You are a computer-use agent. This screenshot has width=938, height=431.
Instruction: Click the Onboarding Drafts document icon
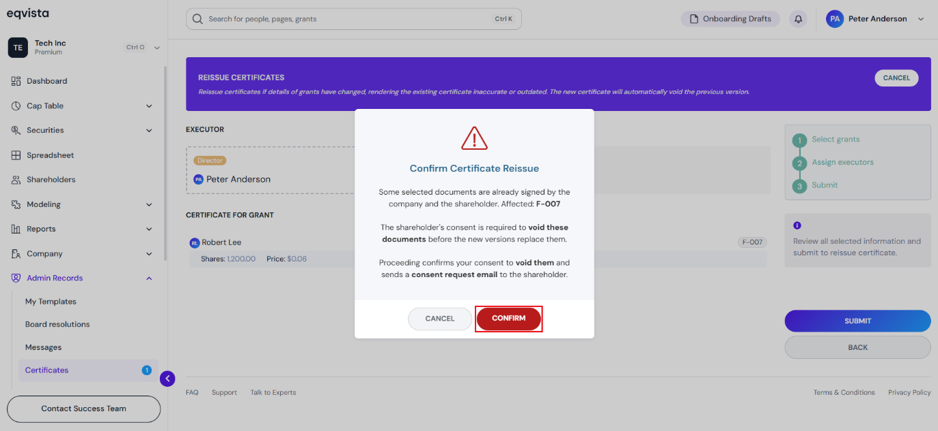point(694,19)
